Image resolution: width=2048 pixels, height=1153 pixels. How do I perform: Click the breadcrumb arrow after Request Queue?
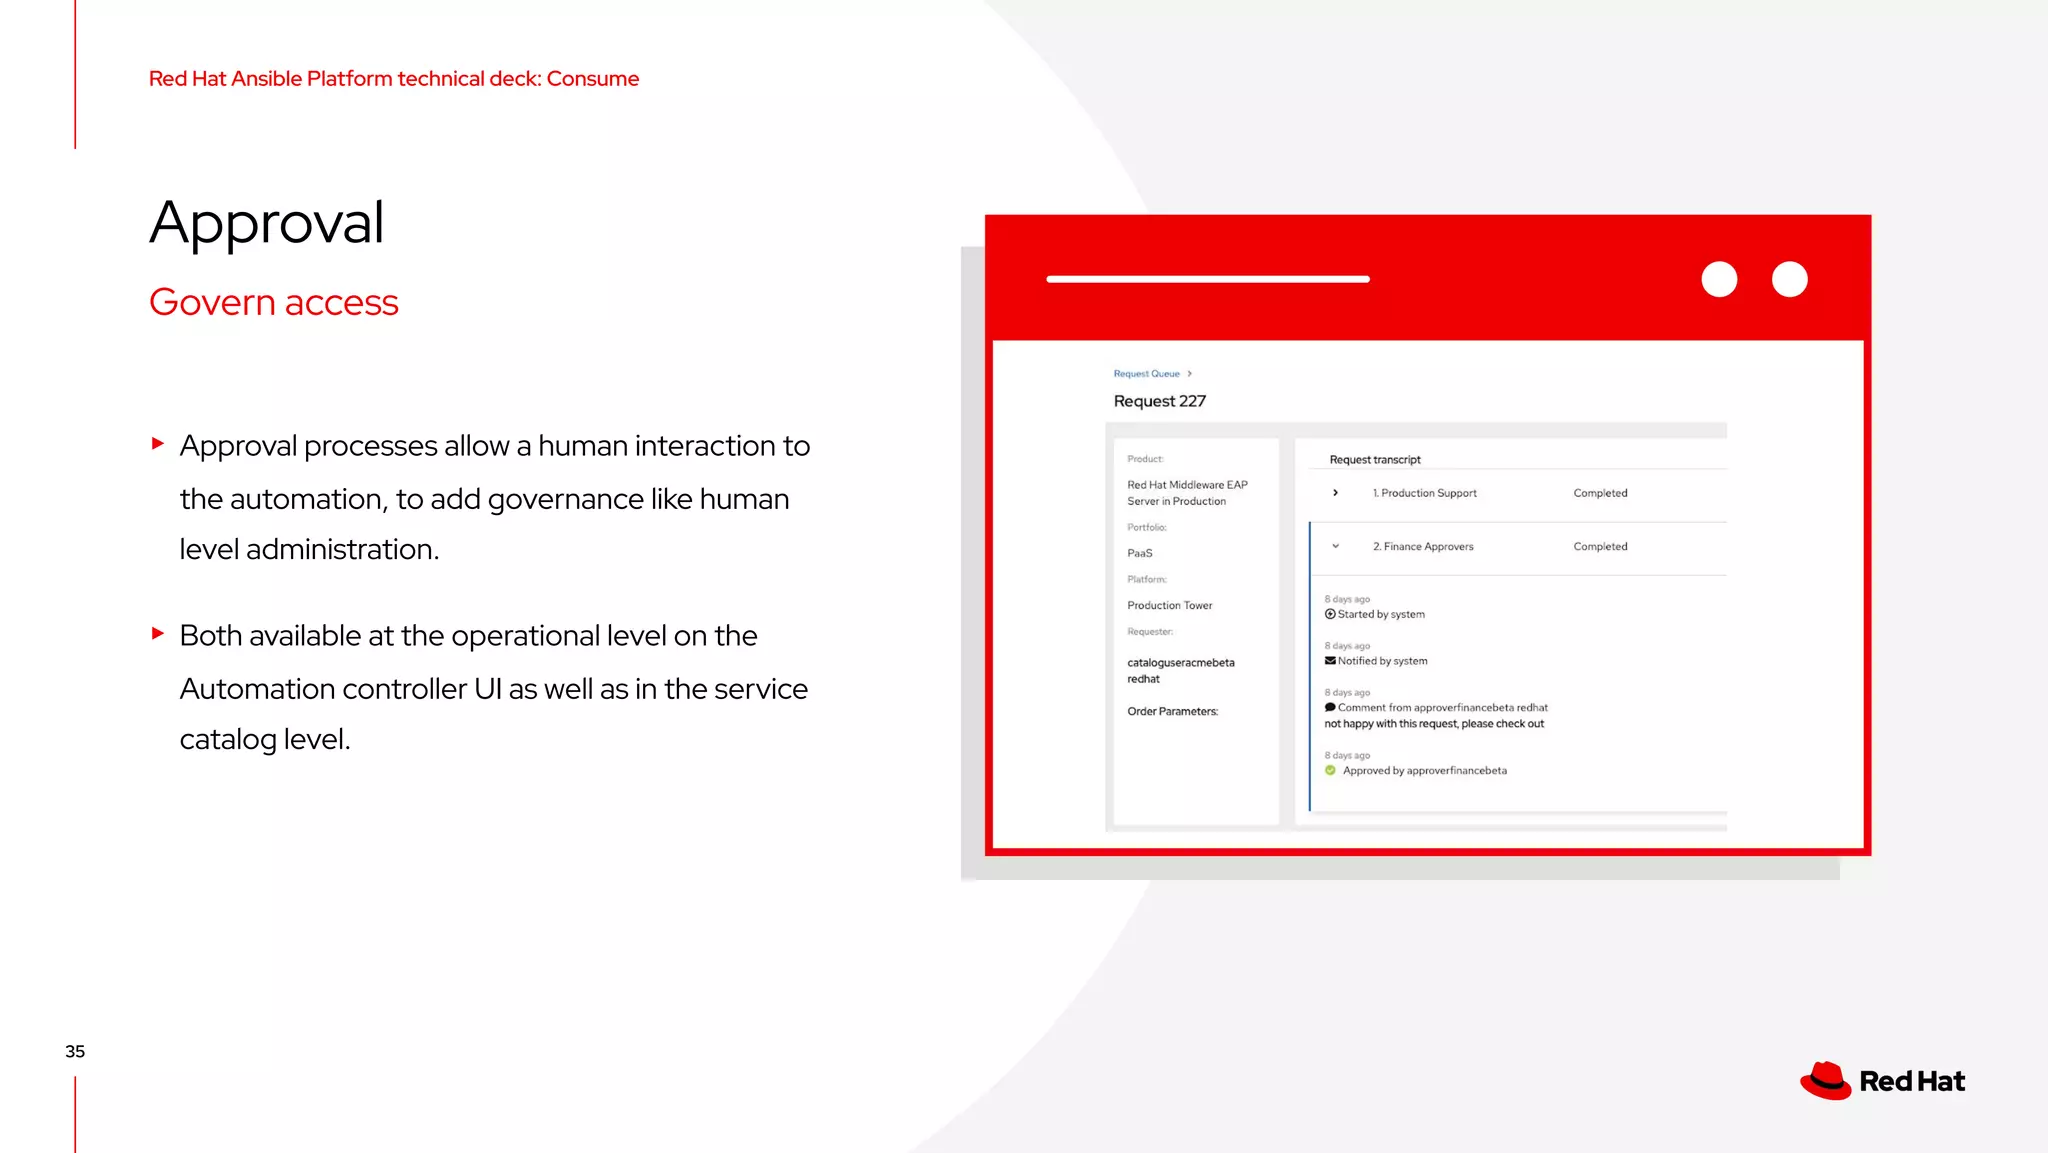[x=1189, y=374]
